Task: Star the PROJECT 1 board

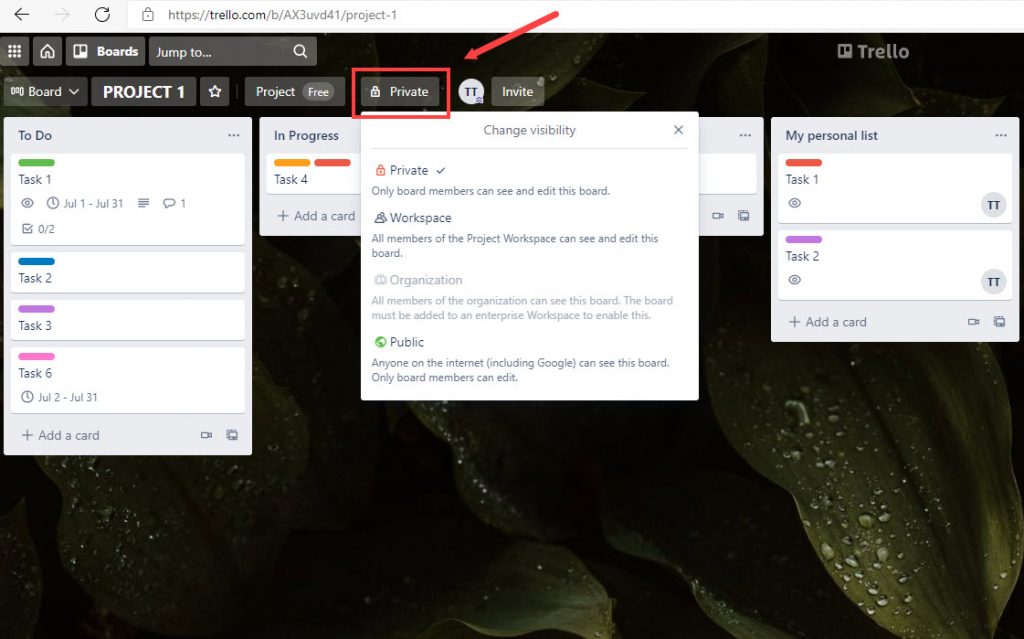Action: 215,91
